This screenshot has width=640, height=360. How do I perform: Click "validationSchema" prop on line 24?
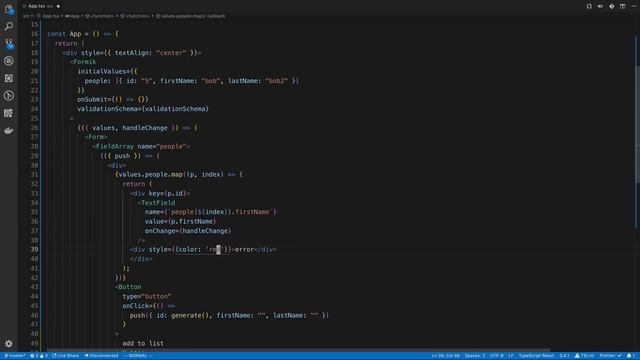(x=107, y=109)
